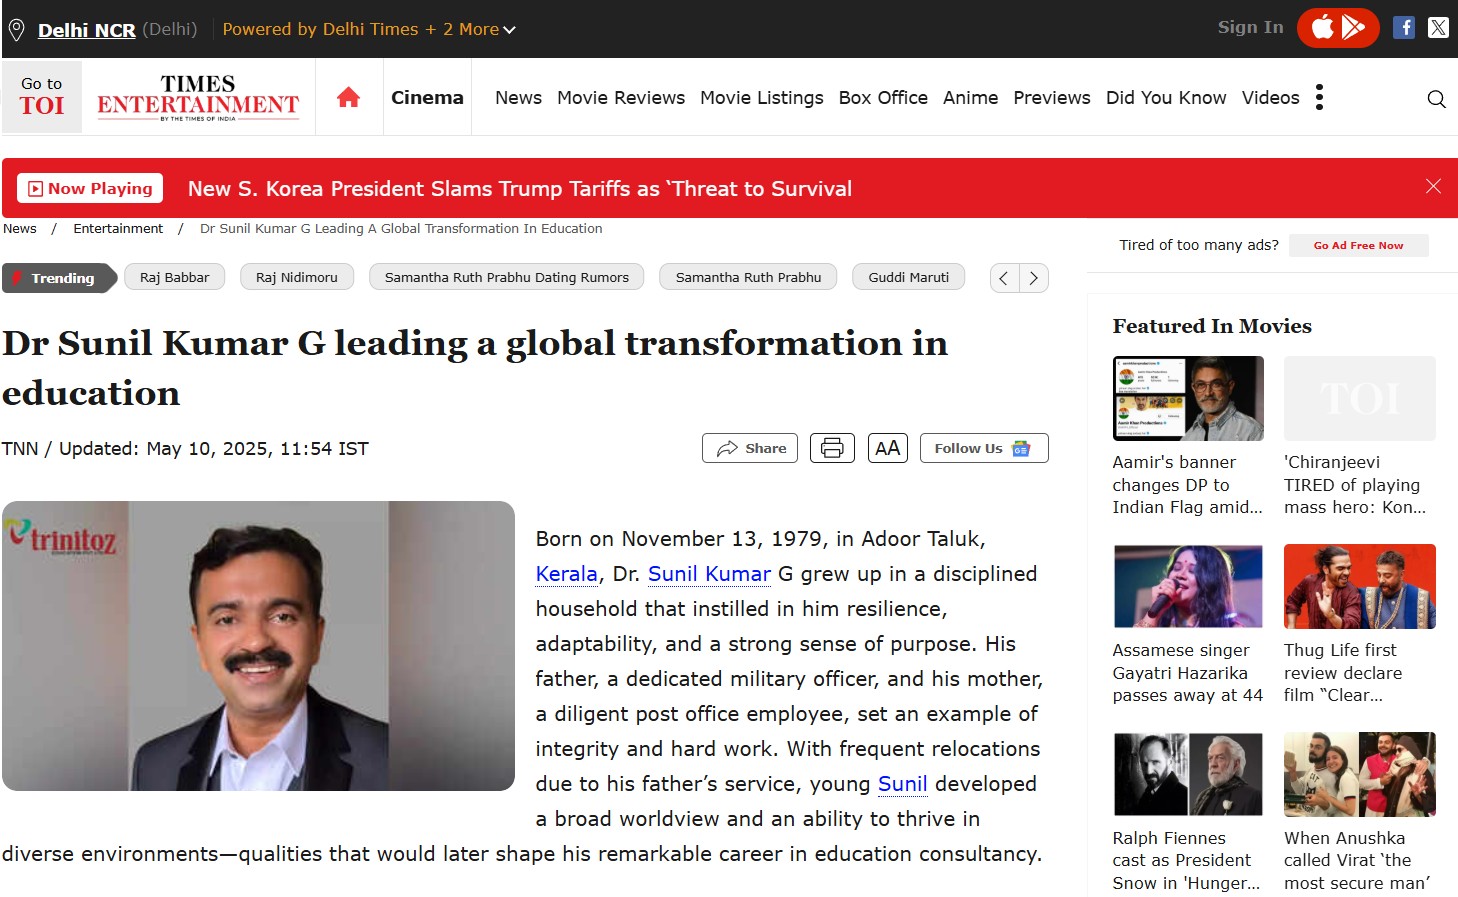This screenshot has width=1458, height=897.
Task: Open the Box Office menu item
Action: (882, 97)
